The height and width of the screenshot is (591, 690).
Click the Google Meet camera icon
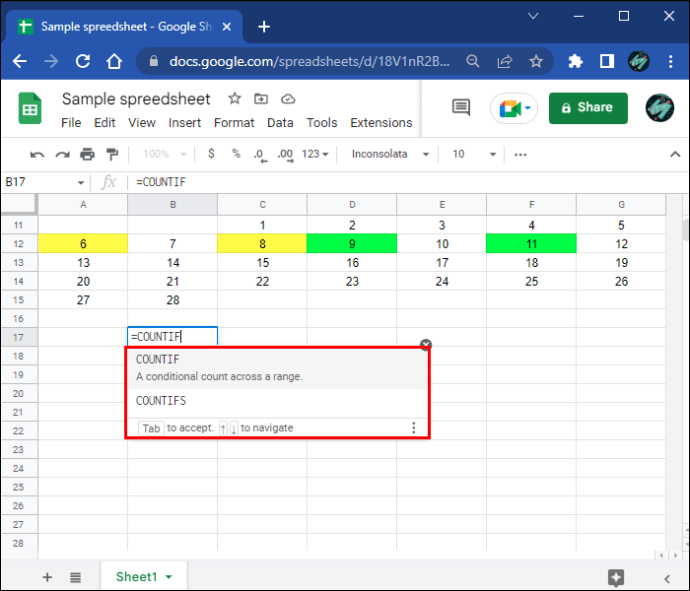(x=510, y=108)
